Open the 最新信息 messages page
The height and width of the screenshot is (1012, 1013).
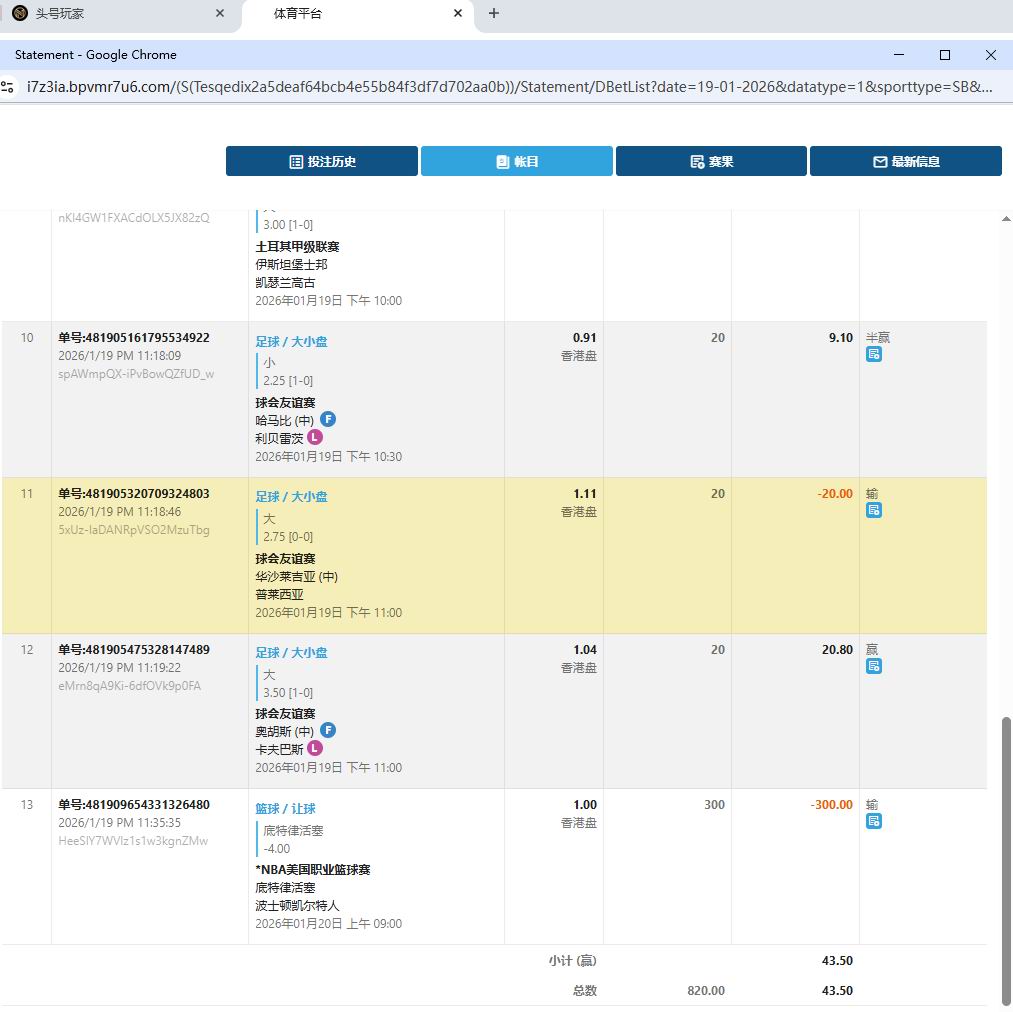click(x=905, y=161)
